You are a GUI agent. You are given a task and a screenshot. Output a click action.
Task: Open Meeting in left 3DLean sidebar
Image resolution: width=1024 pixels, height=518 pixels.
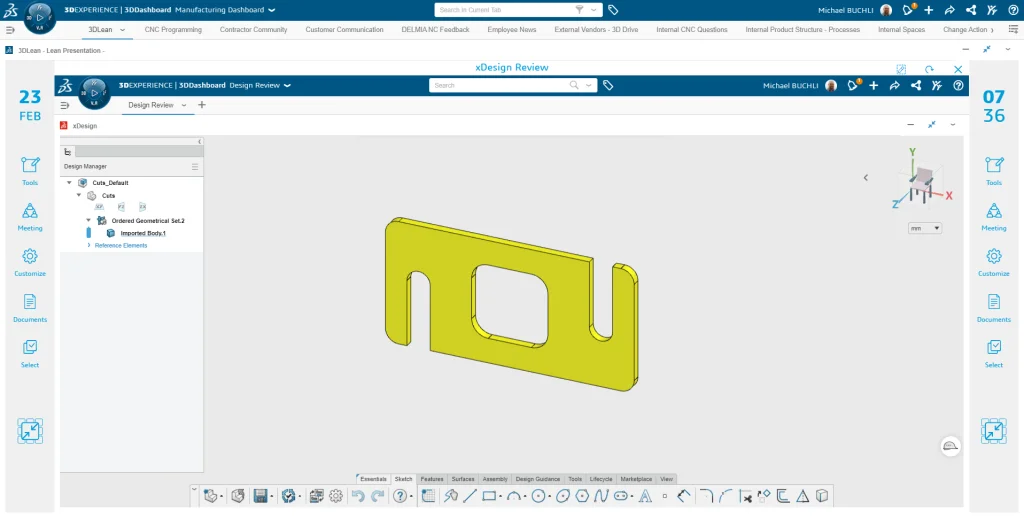(x=30, y=215)
